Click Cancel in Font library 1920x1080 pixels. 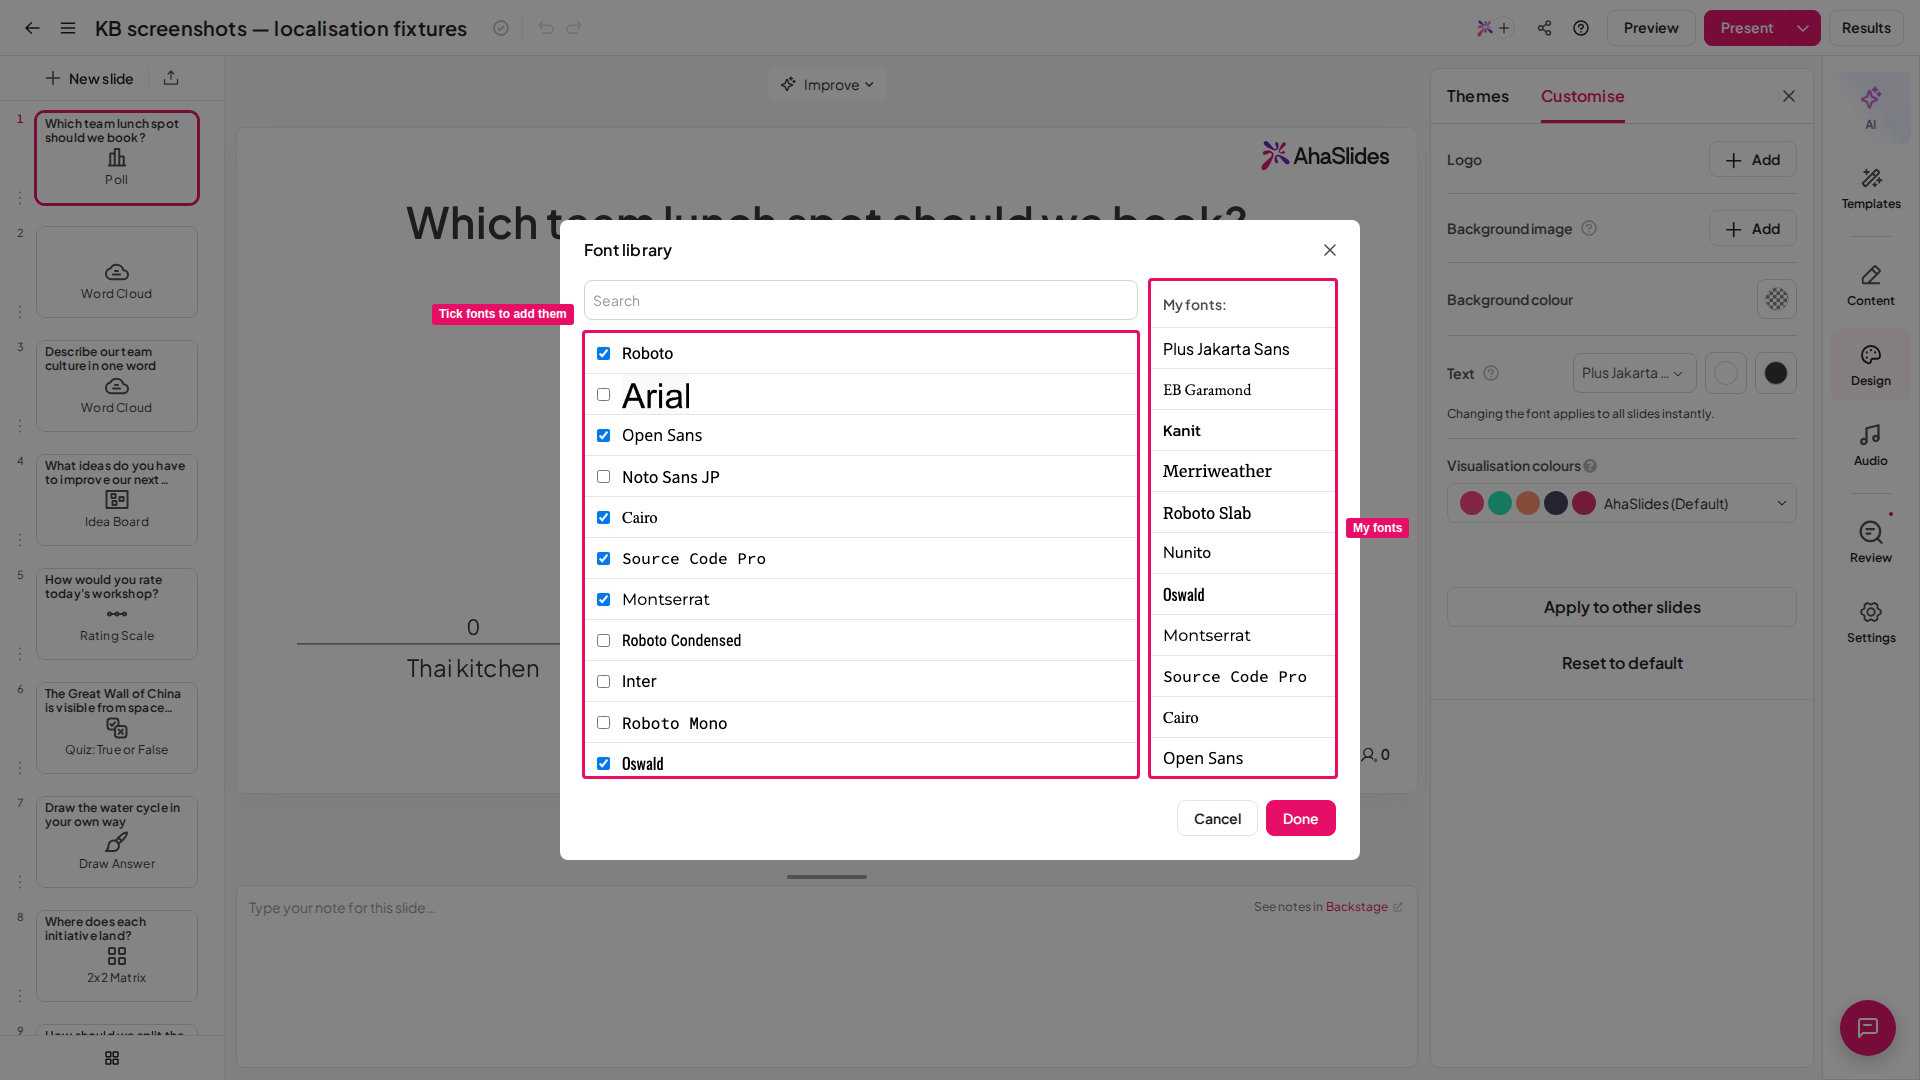(x=1217, y=818)
